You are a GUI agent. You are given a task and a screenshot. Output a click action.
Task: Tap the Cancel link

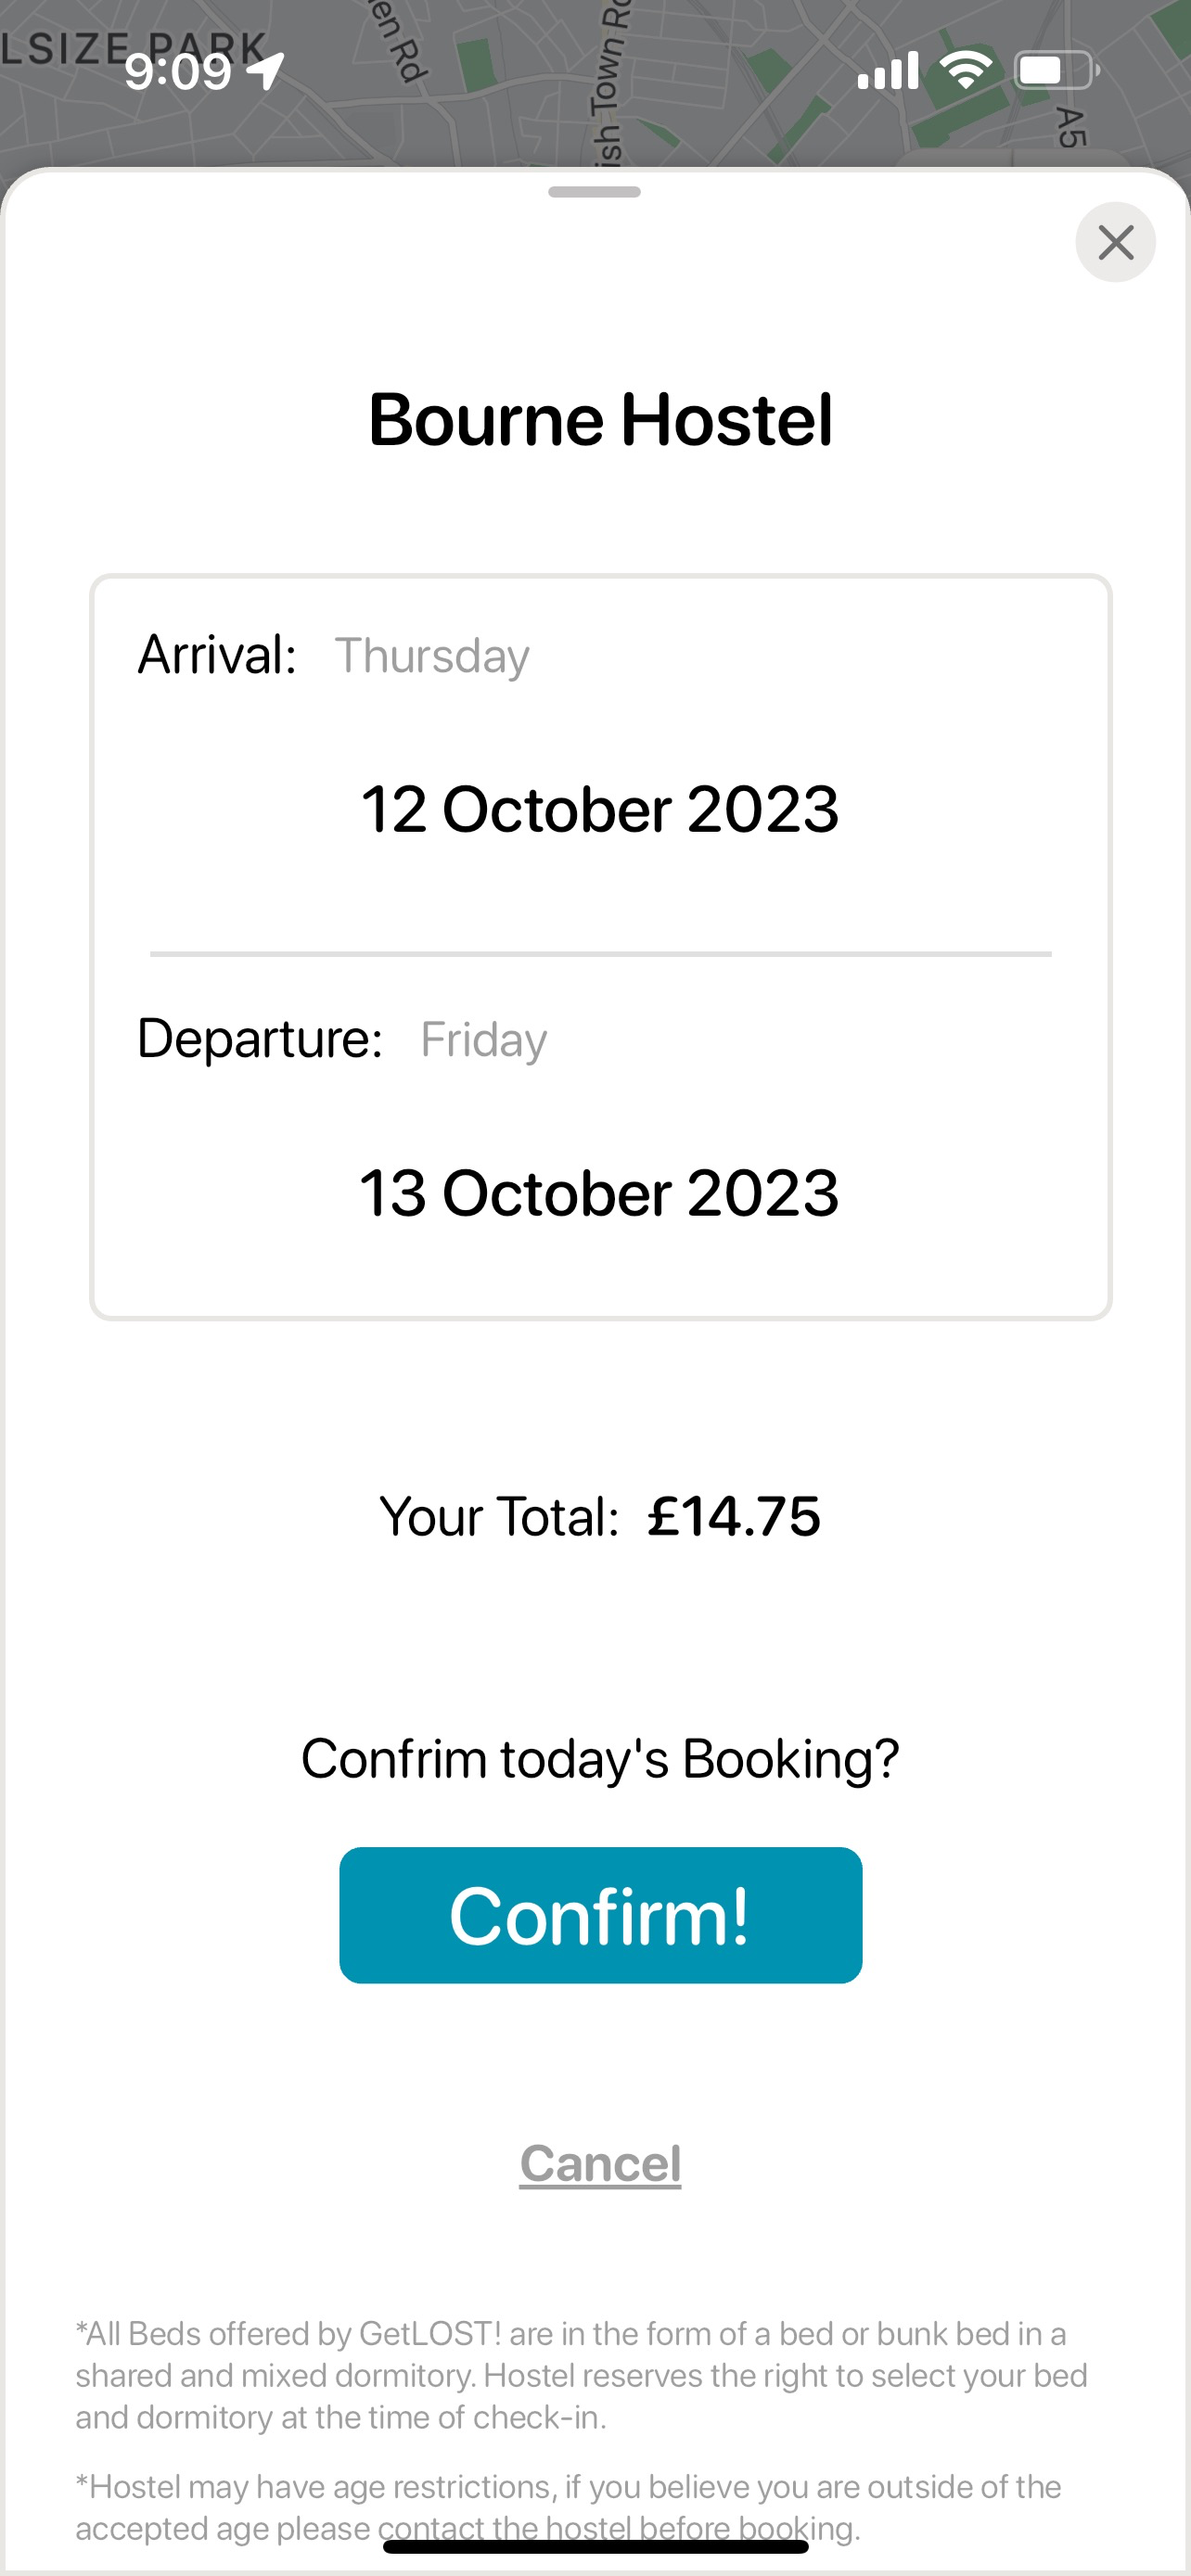point(600,2163)
